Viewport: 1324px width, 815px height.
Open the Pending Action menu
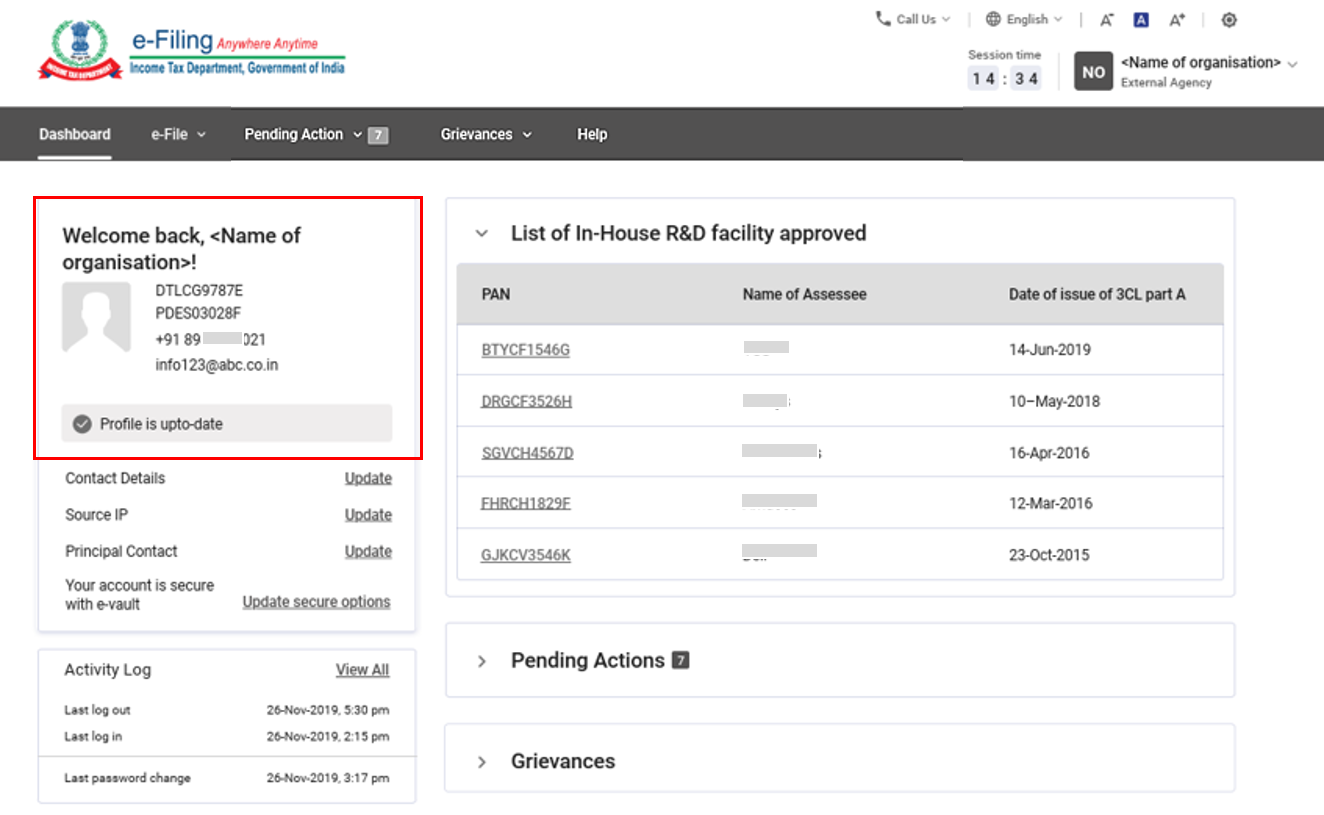303,134
